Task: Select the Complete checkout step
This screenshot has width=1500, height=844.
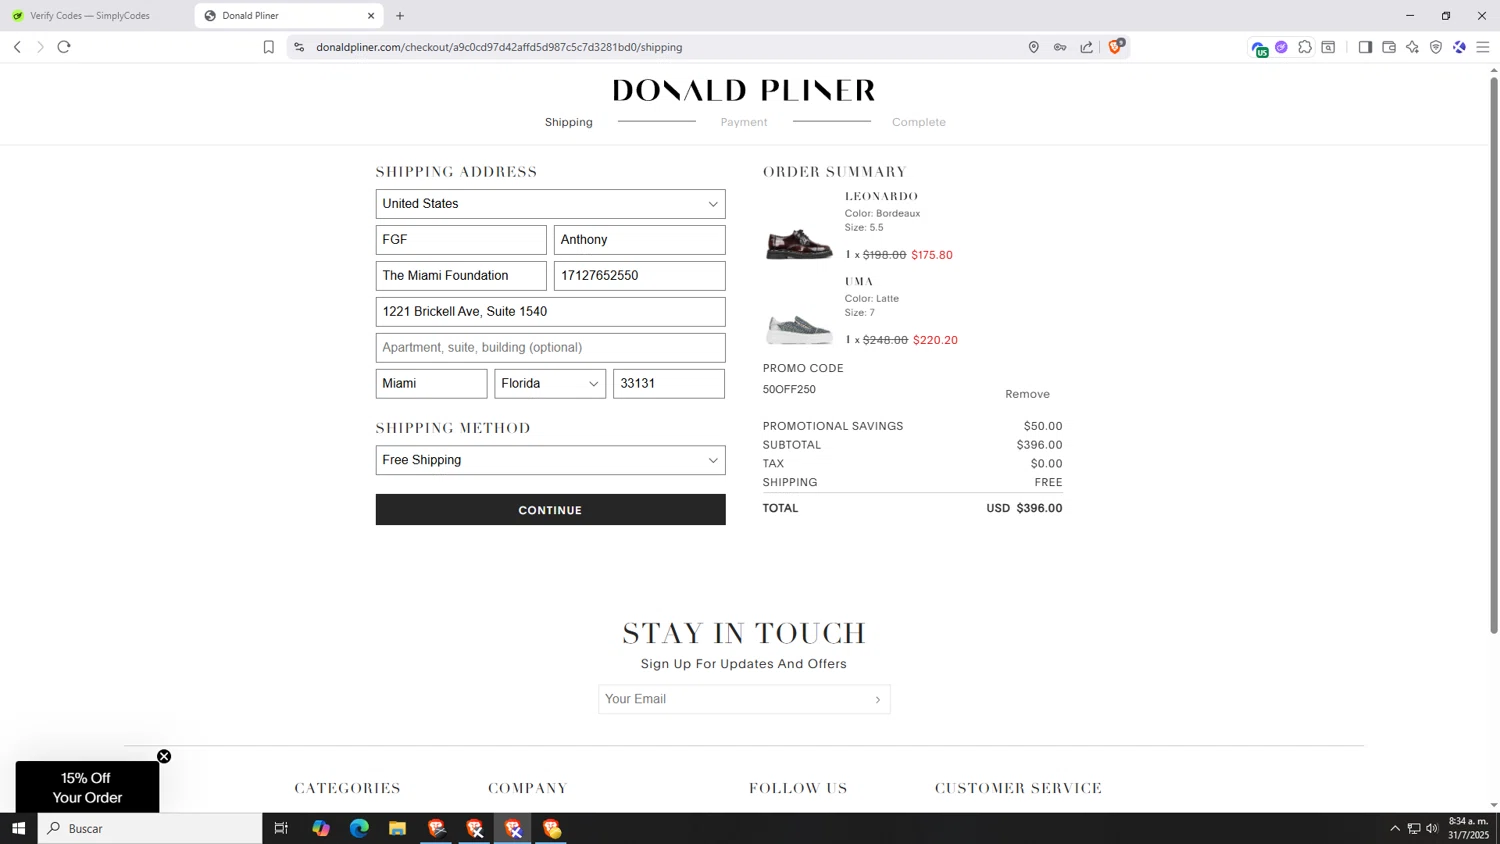Action: [919, 122]
